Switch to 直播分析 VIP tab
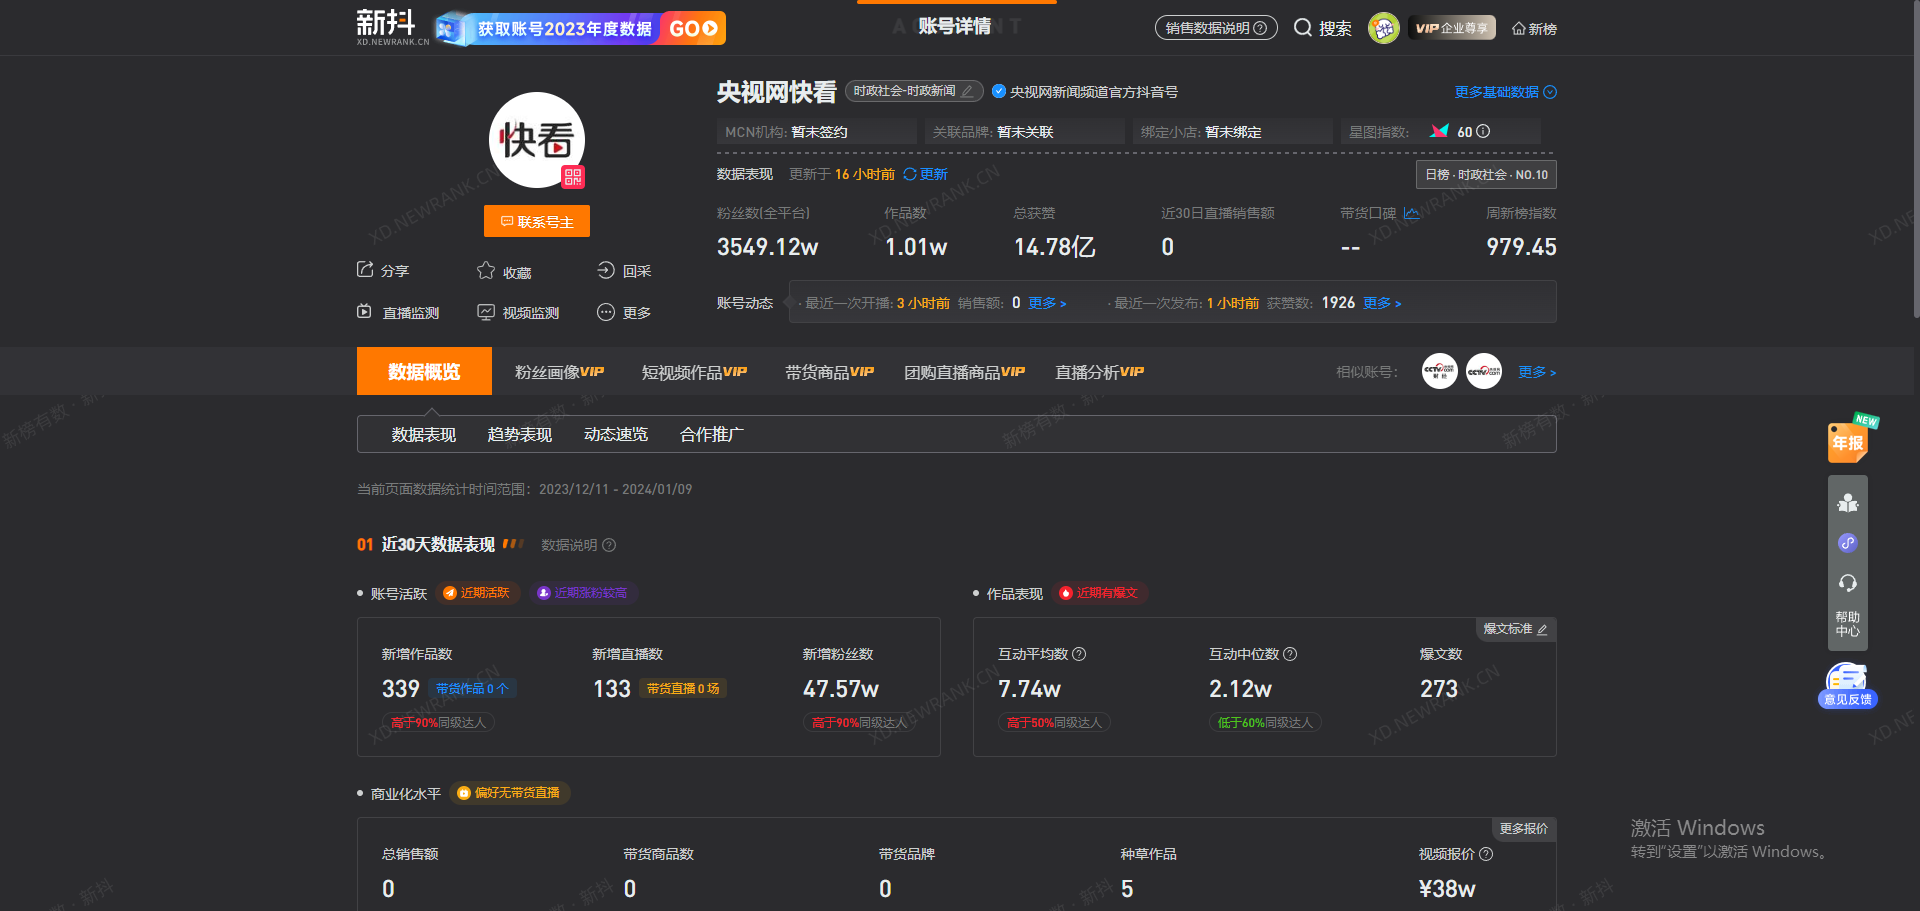 point(1099,372)
